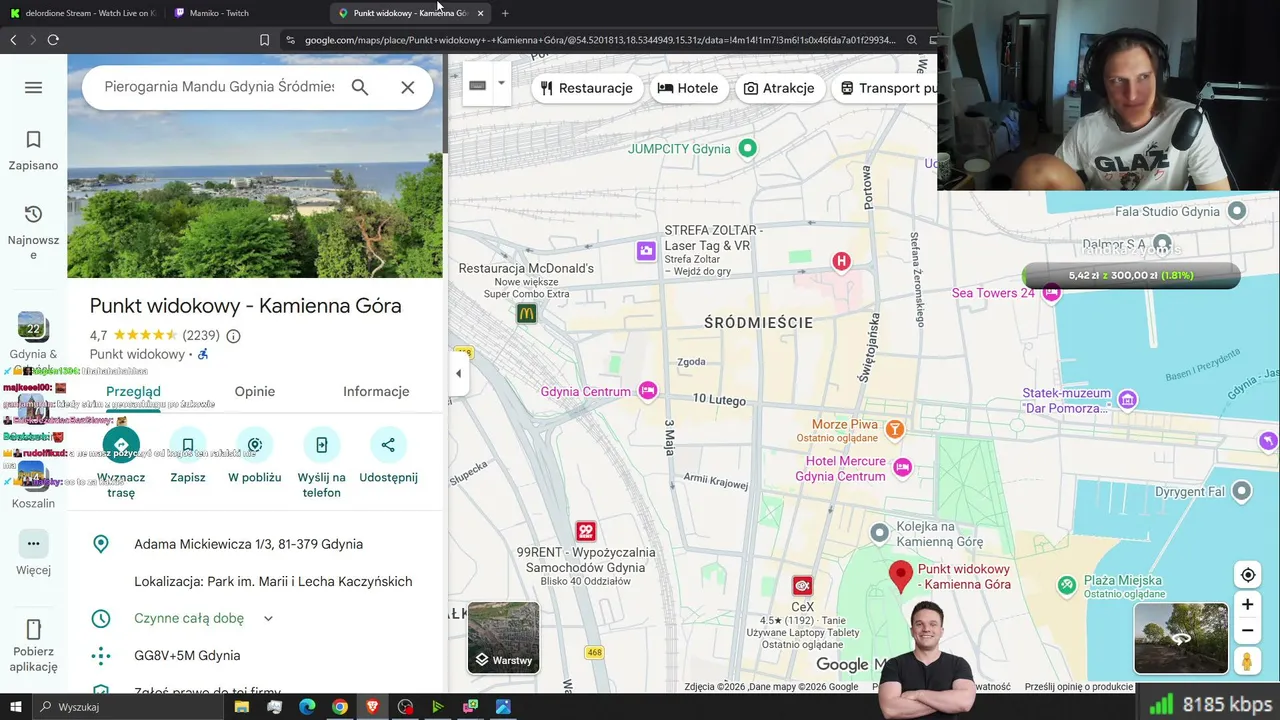Screen dimensions: 1280x720
Task: Go back in browser
Action: tap(13, 40)
